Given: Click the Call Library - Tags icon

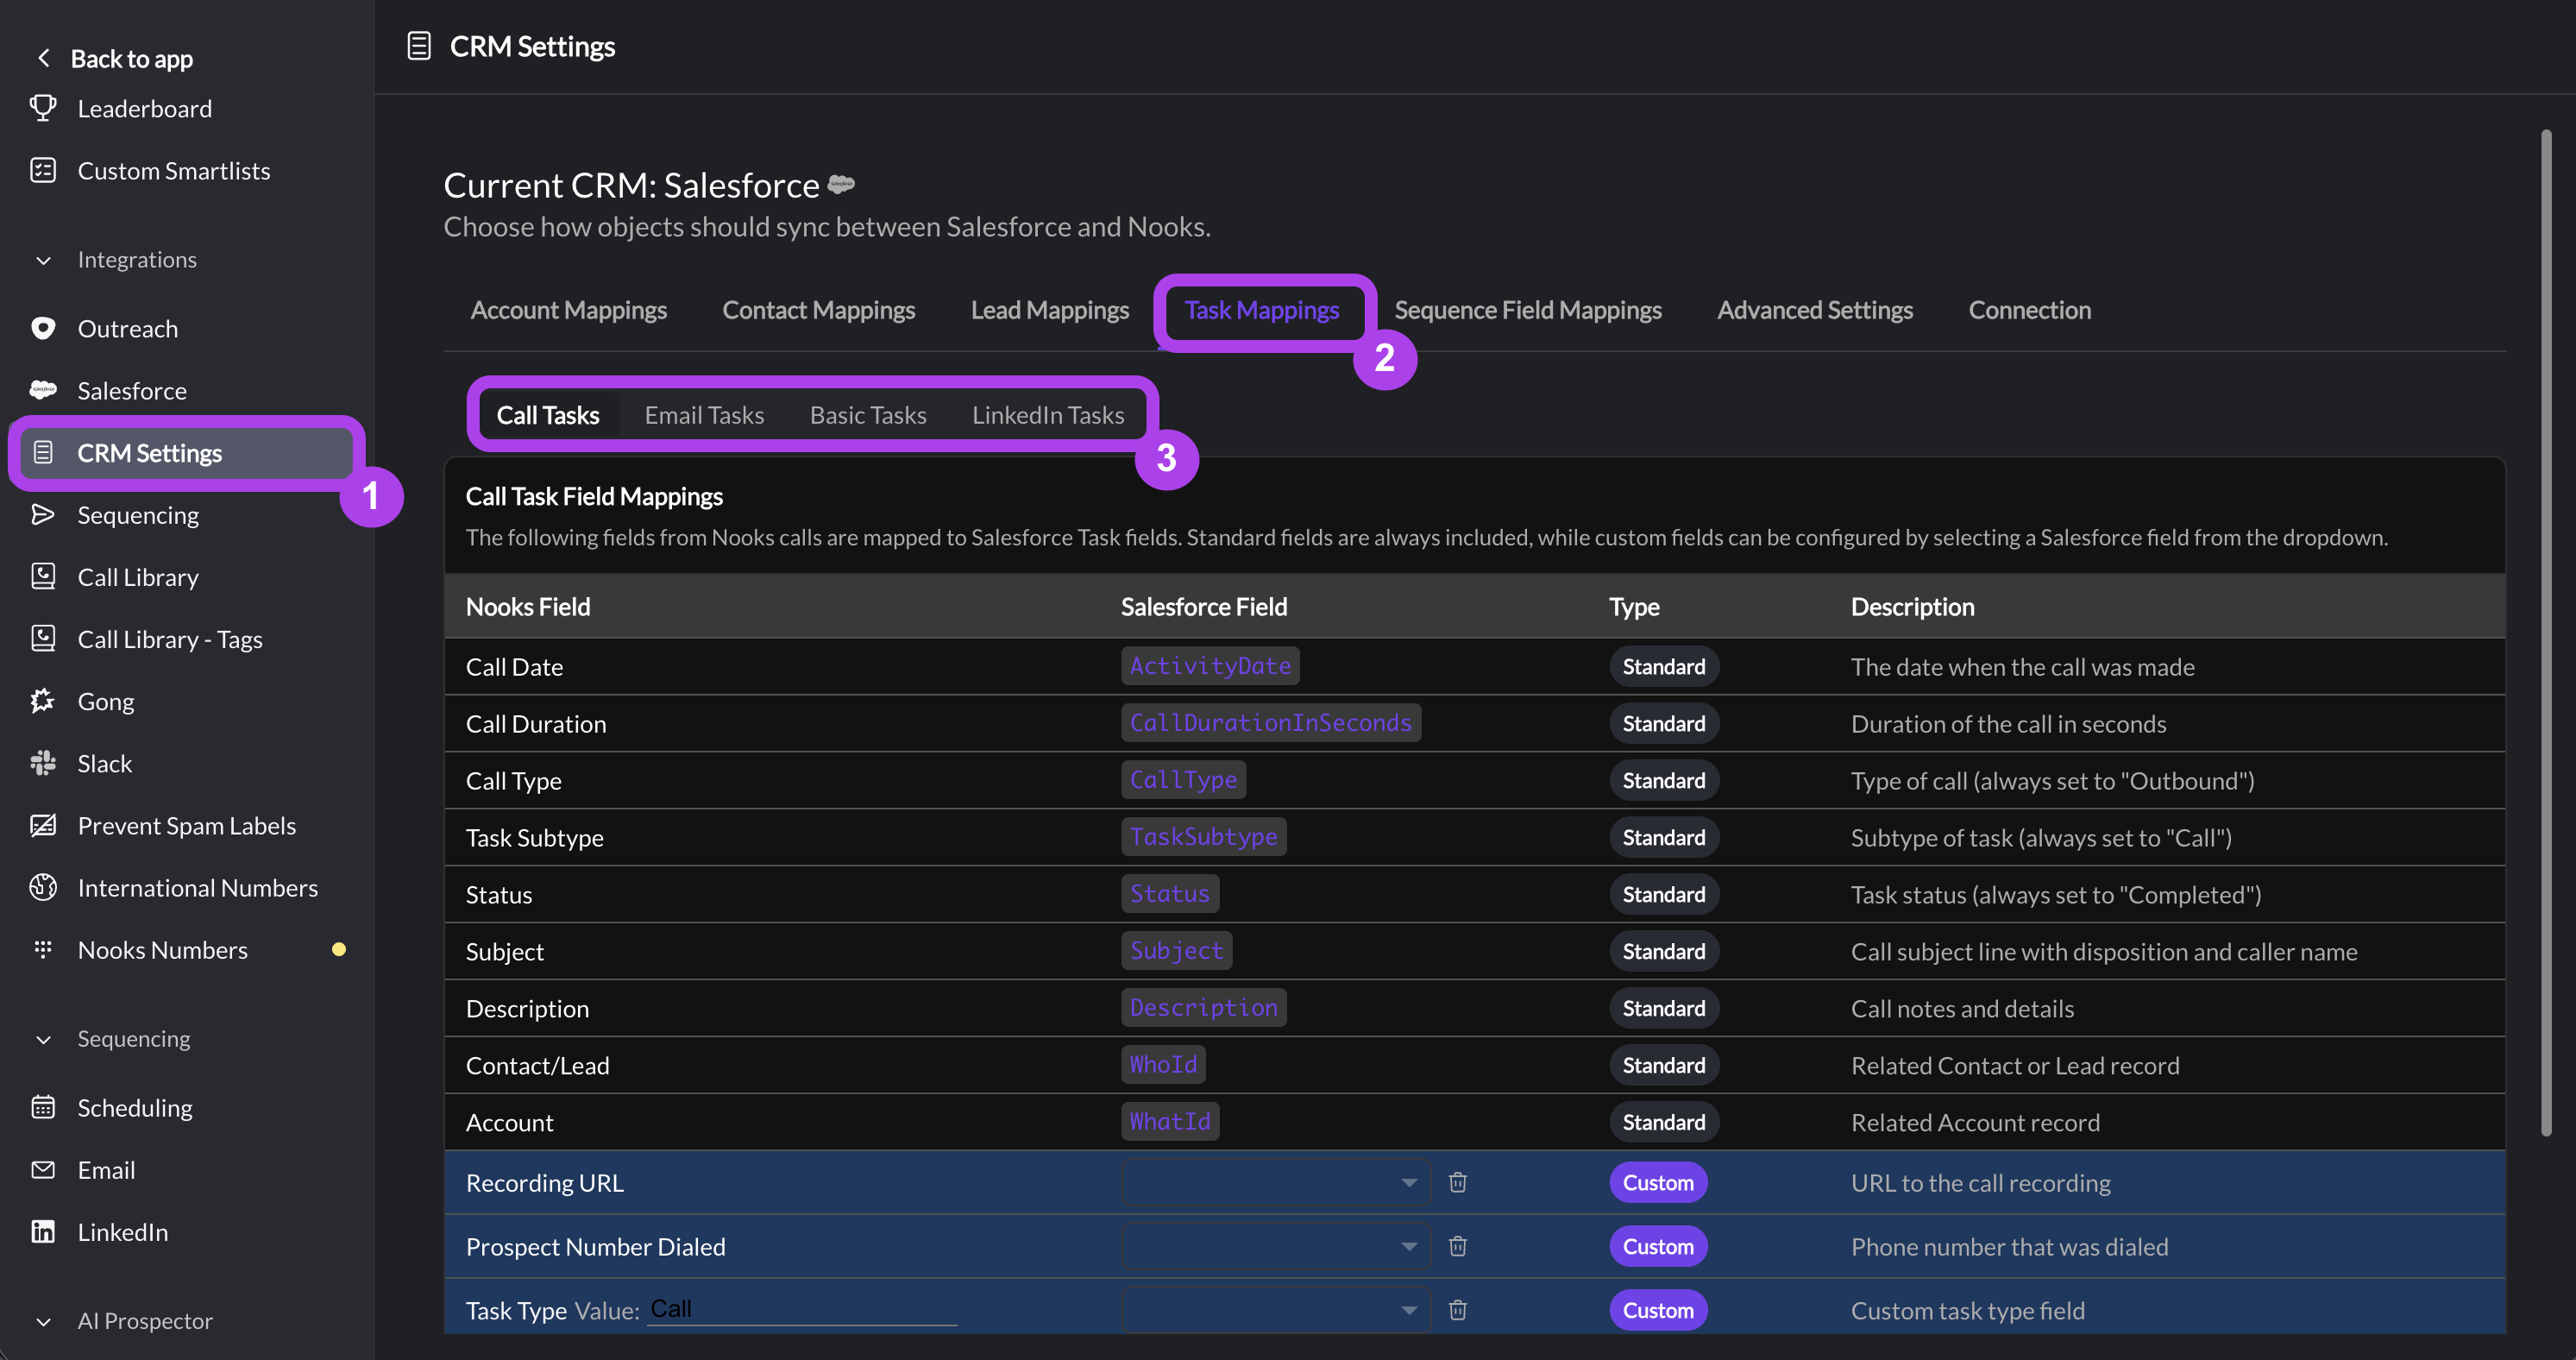Looking at the screenshot, I should tap(43, 638).
